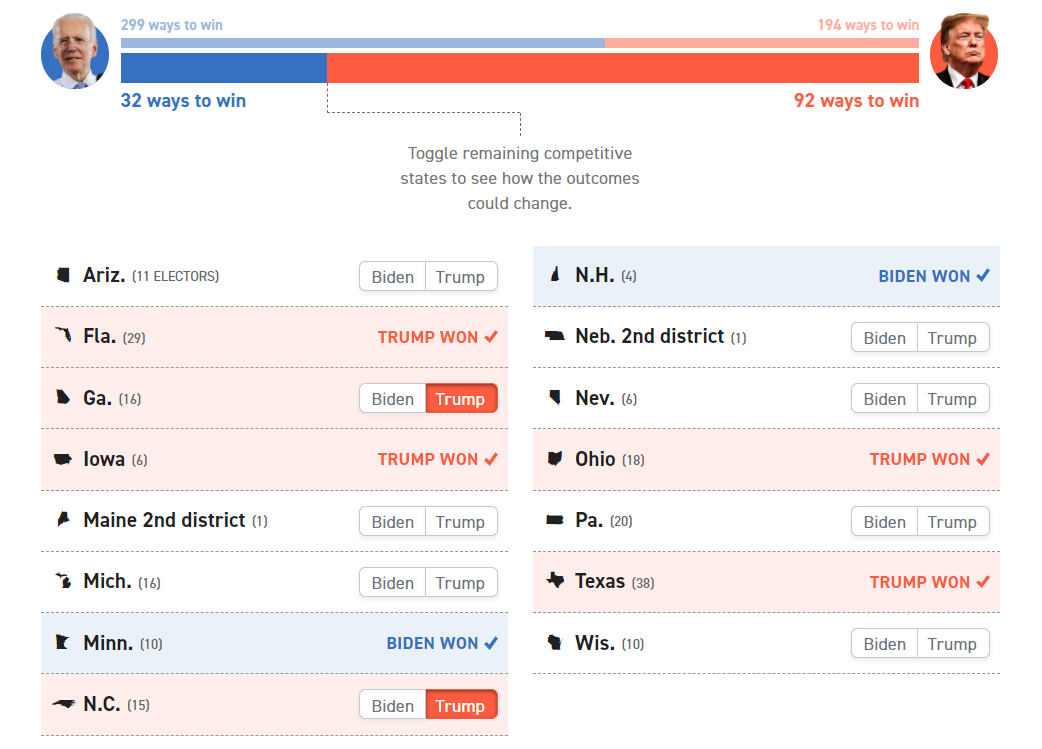The width and height of the screenshot is (1042, 749).
Task: Click the Maine 2nd district shape icon
Action: click(x=63, y=519)
